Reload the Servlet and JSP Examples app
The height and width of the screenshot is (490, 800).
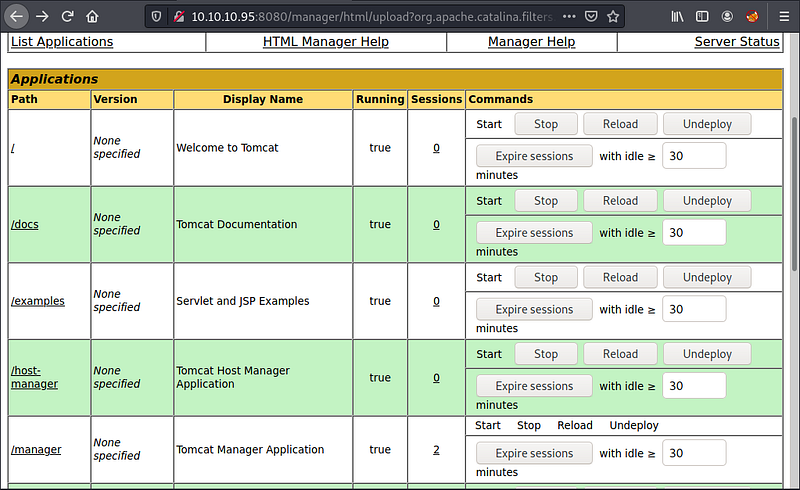[620, 277]
